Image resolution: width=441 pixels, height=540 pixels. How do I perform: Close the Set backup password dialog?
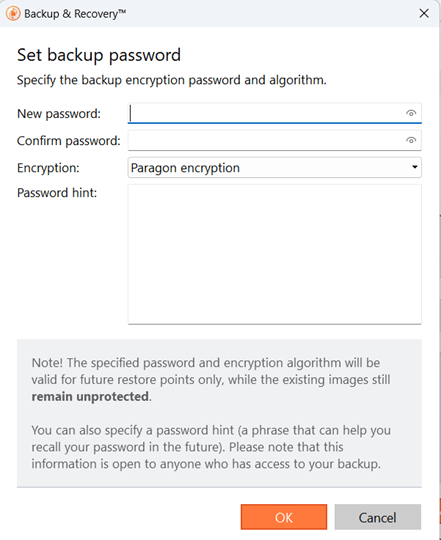click(x=424, y=13)
